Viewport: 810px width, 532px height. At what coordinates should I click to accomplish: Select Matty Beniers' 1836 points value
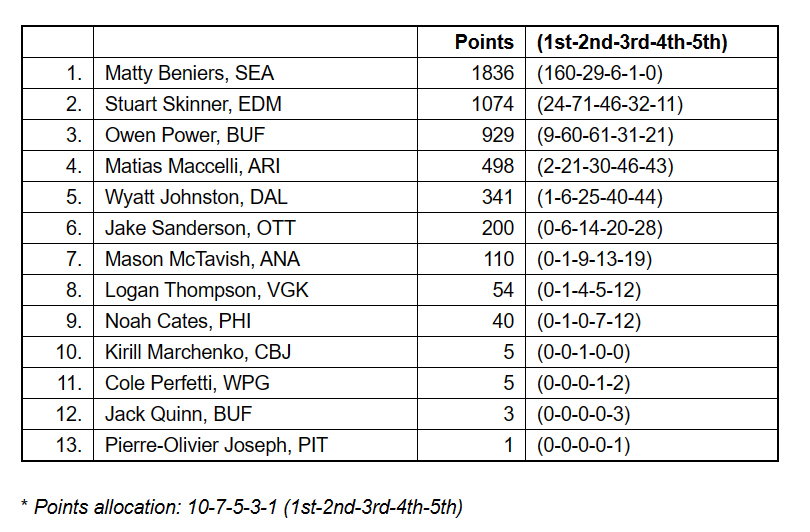click(x=493, y=73)
